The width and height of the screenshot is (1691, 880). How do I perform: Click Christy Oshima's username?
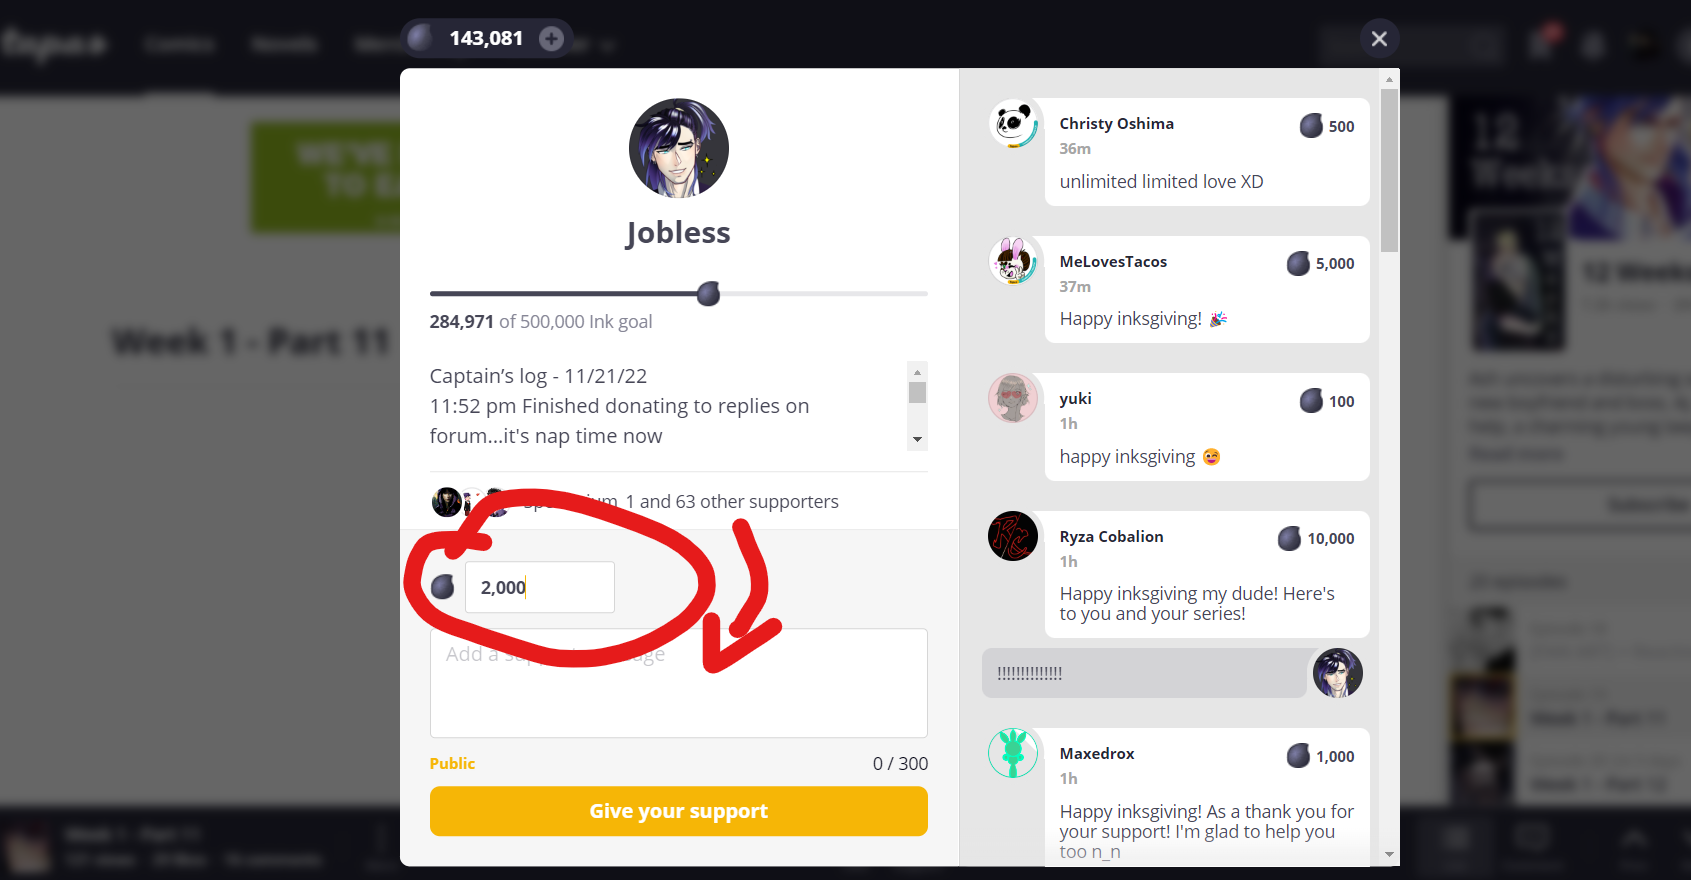pyautogui.click(x=1116, y=124)
